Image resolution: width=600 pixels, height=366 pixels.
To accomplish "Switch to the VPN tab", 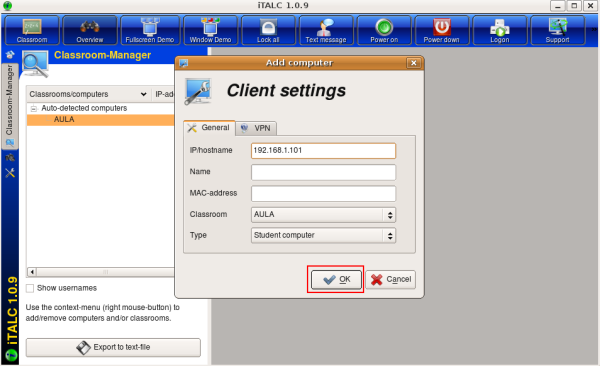I will [x=256, y=128].
